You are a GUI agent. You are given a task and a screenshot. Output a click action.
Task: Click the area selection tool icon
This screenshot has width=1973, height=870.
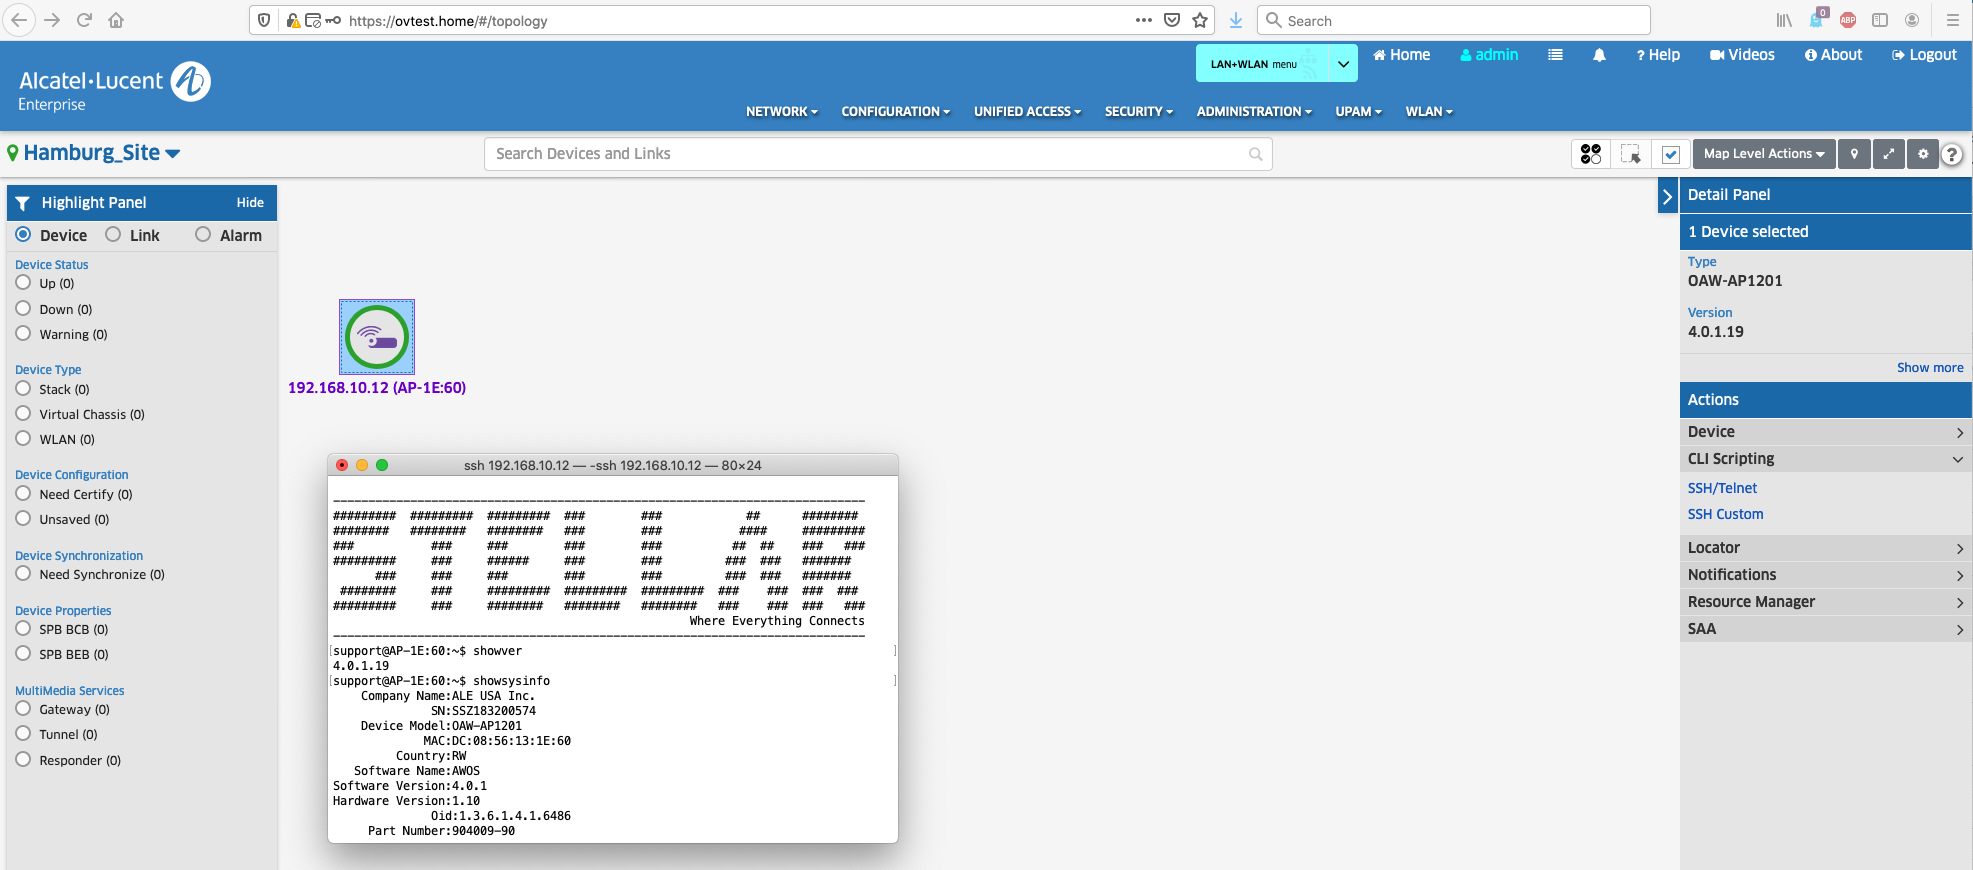coord(1631,154)
